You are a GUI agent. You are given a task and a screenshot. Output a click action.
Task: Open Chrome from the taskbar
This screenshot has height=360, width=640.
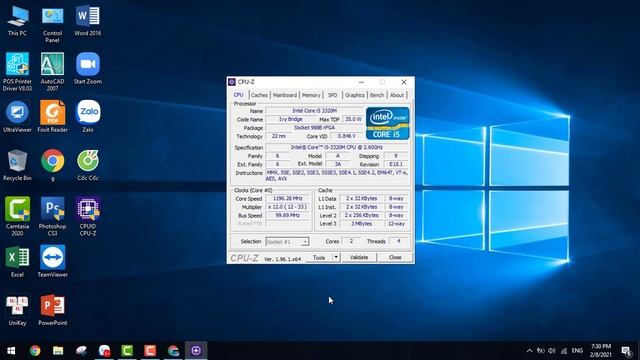pos(35,351)
